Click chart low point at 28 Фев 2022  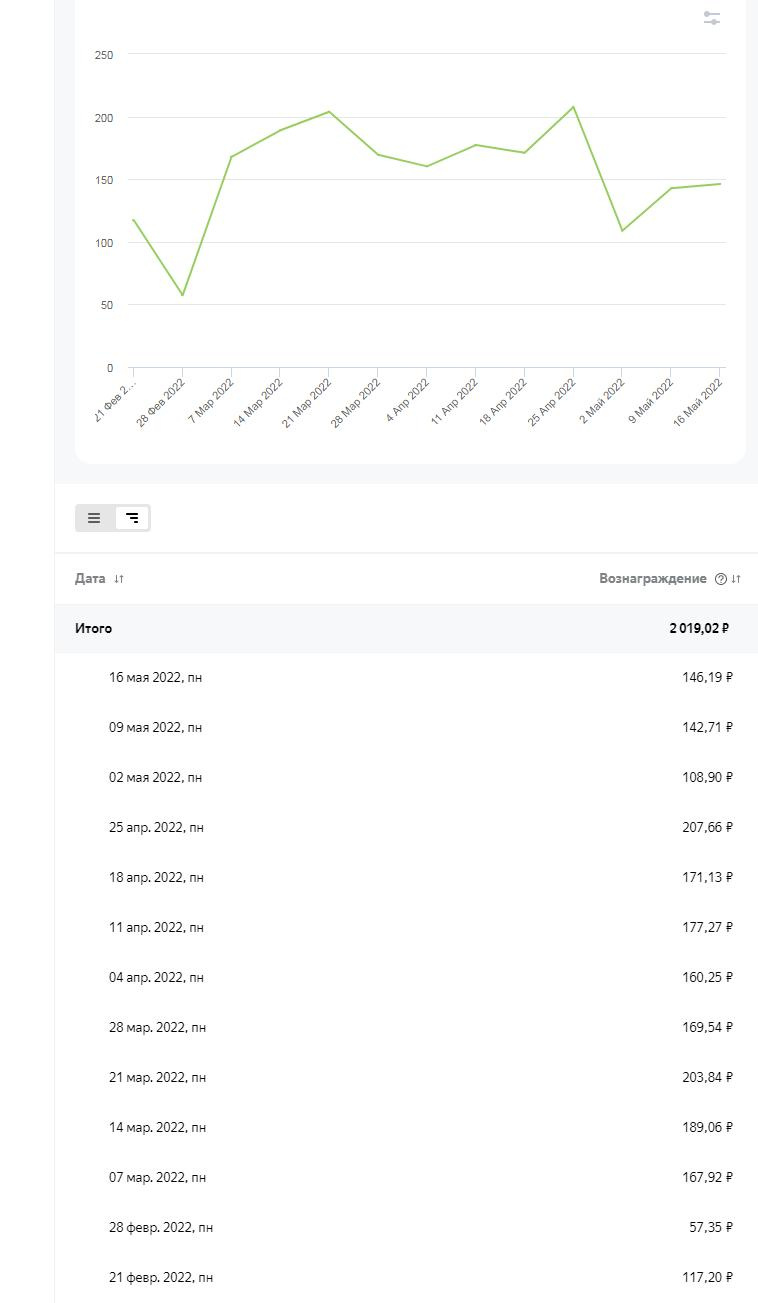tap(182, 295)
